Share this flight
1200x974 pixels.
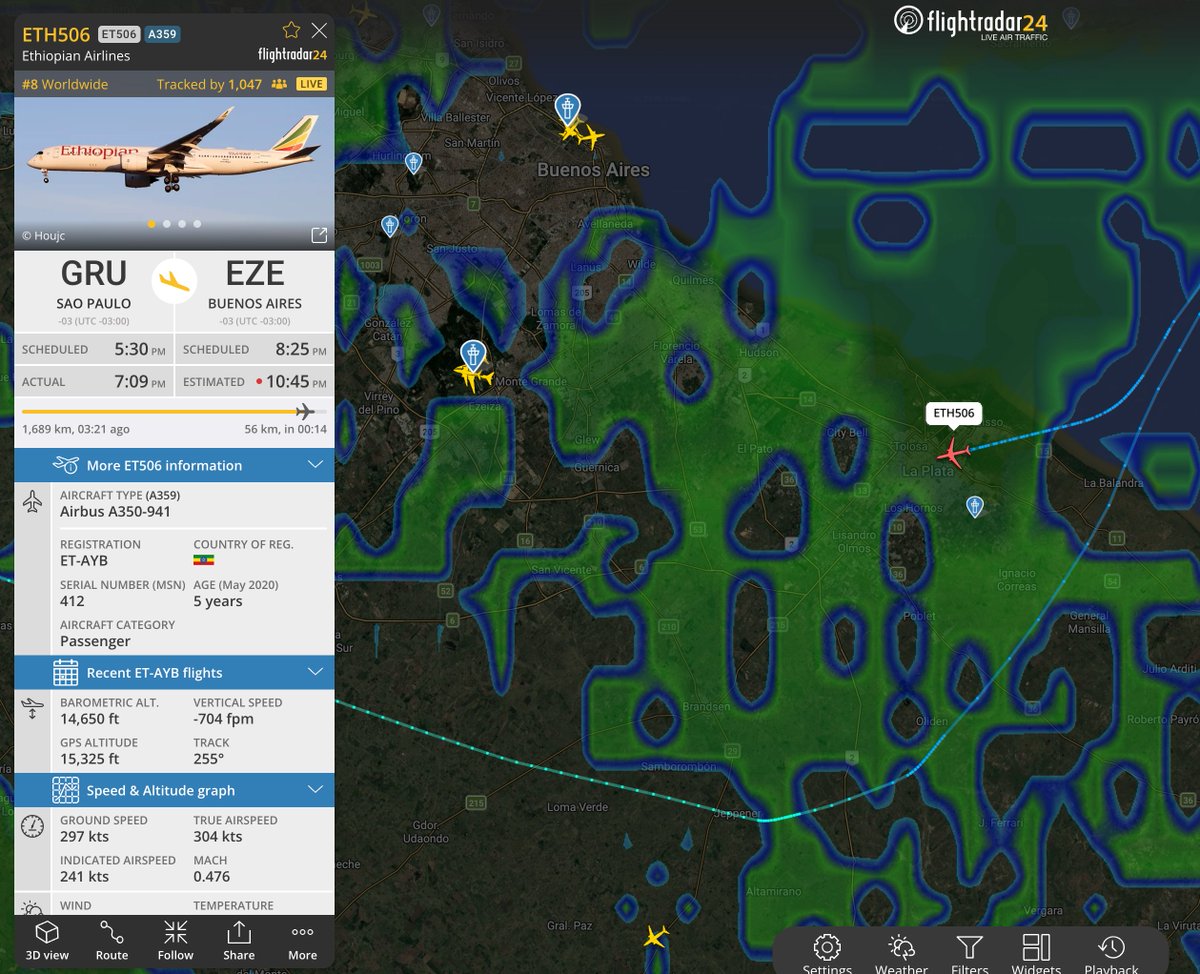[x=239, y=941]
